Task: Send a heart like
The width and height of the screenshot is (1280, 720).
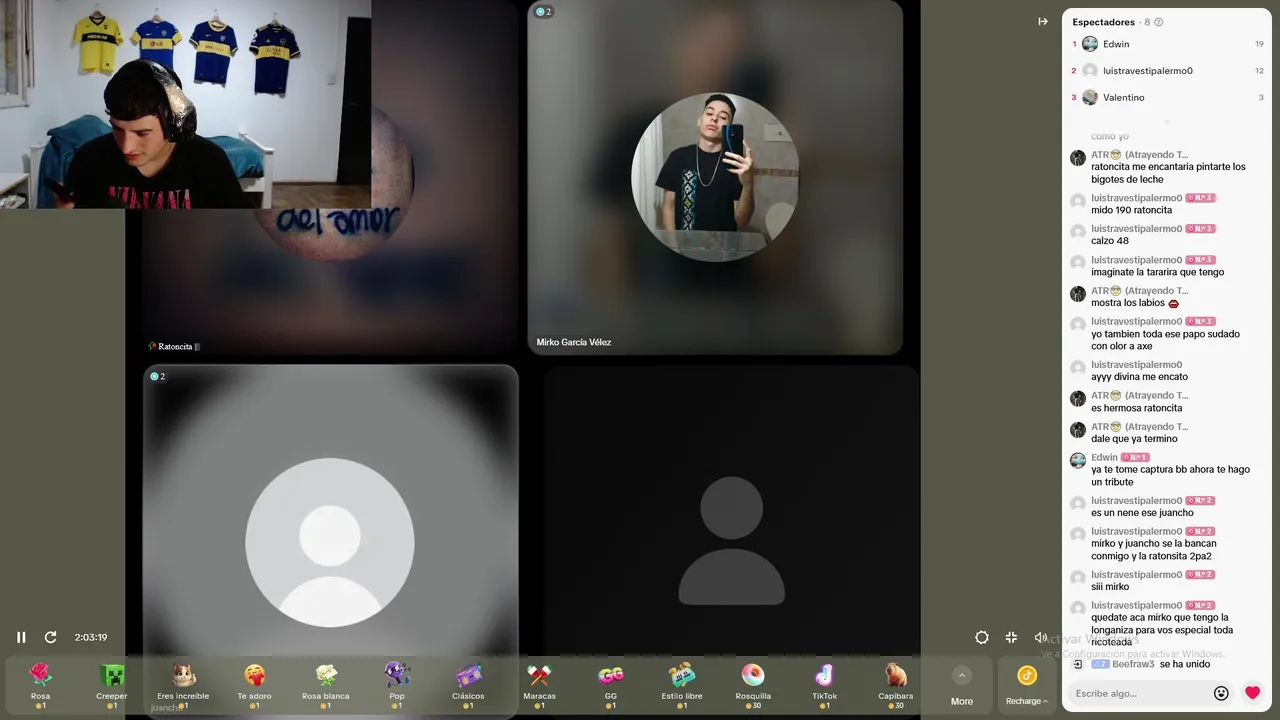Action: (1252, 693)
